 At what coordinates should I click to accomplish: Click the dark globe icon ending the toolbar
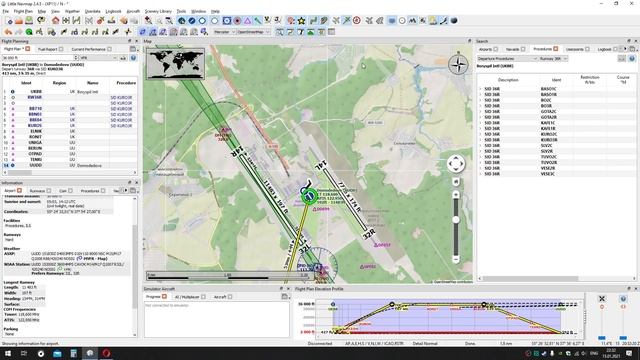[454, 20]
